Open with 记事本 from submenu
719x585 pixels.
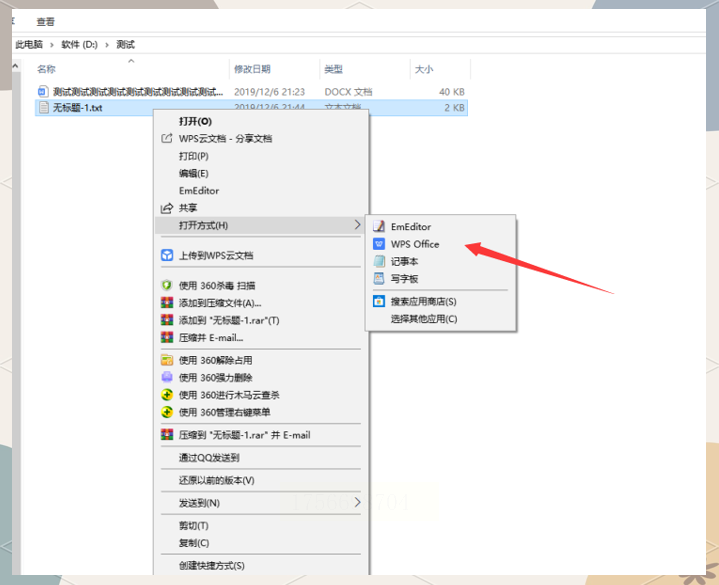pyautogui.click(x=404, y=261)
